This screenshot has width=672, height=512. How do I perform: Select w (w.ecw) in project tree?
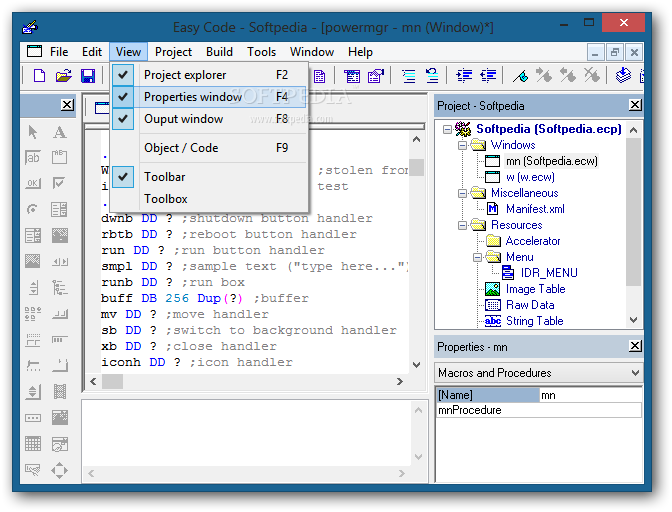pos(530,177)
